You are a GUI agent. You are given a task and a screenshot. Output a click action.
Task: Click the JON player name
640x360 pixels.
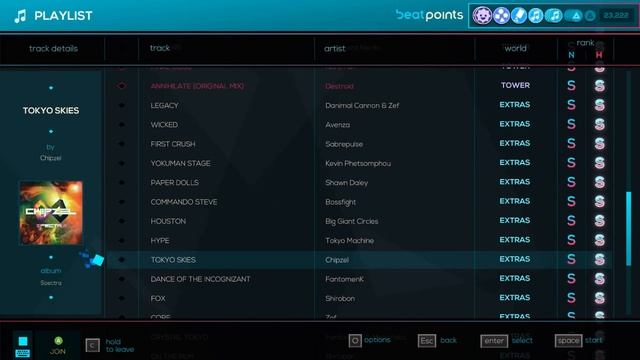58,351
